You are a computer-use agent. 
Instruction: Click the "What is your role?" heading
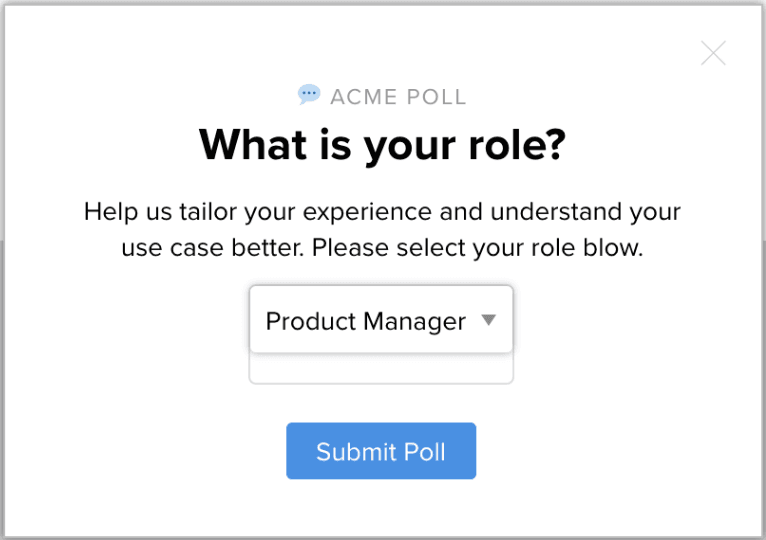383,143
